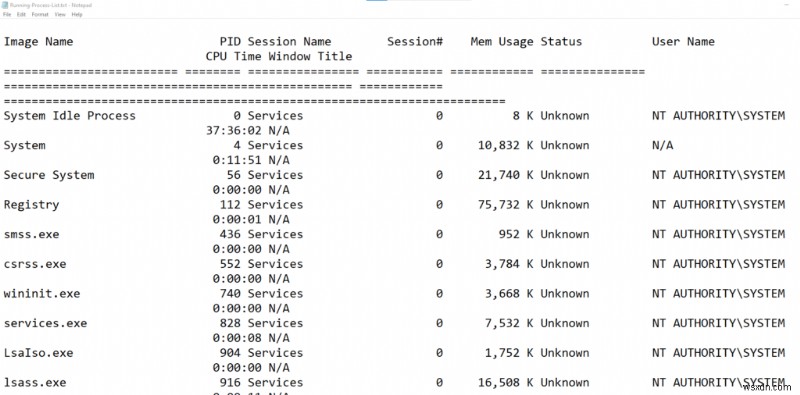Click the 'Image Name' column header text

[38, 42]
